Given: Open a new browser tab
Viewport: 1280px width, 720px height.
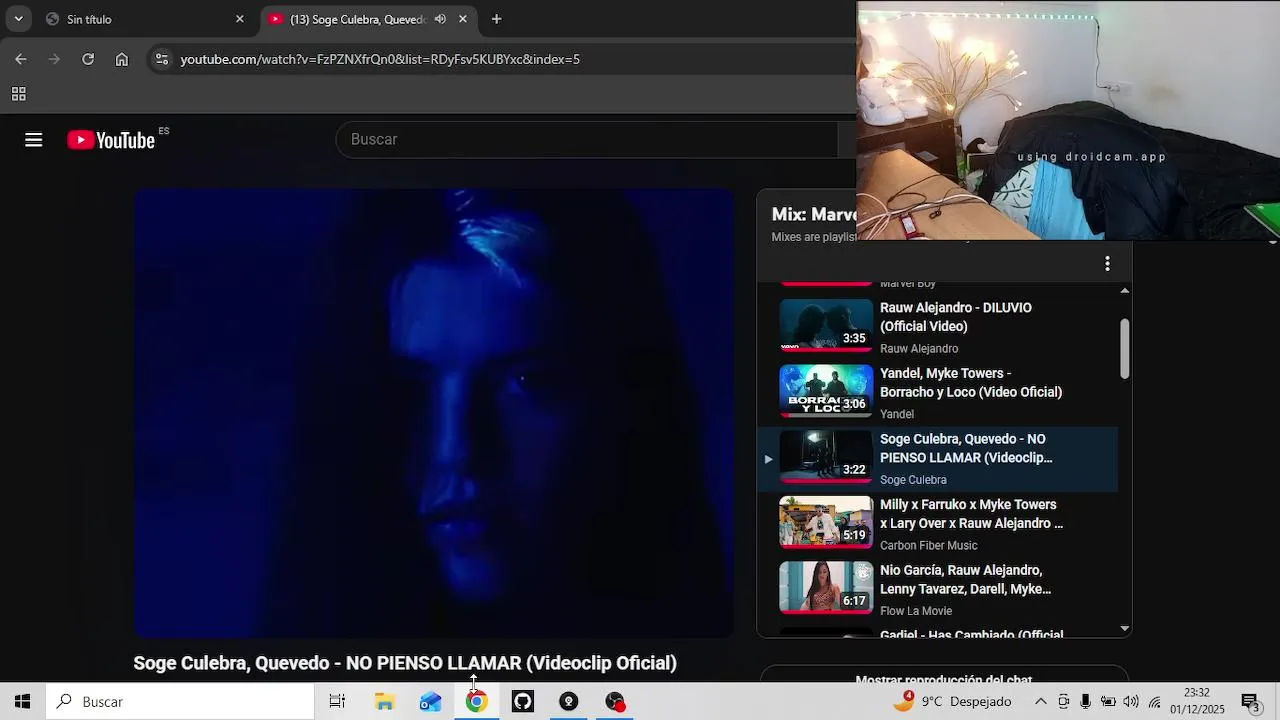Looking at the screenshot, I should point(496,19).
